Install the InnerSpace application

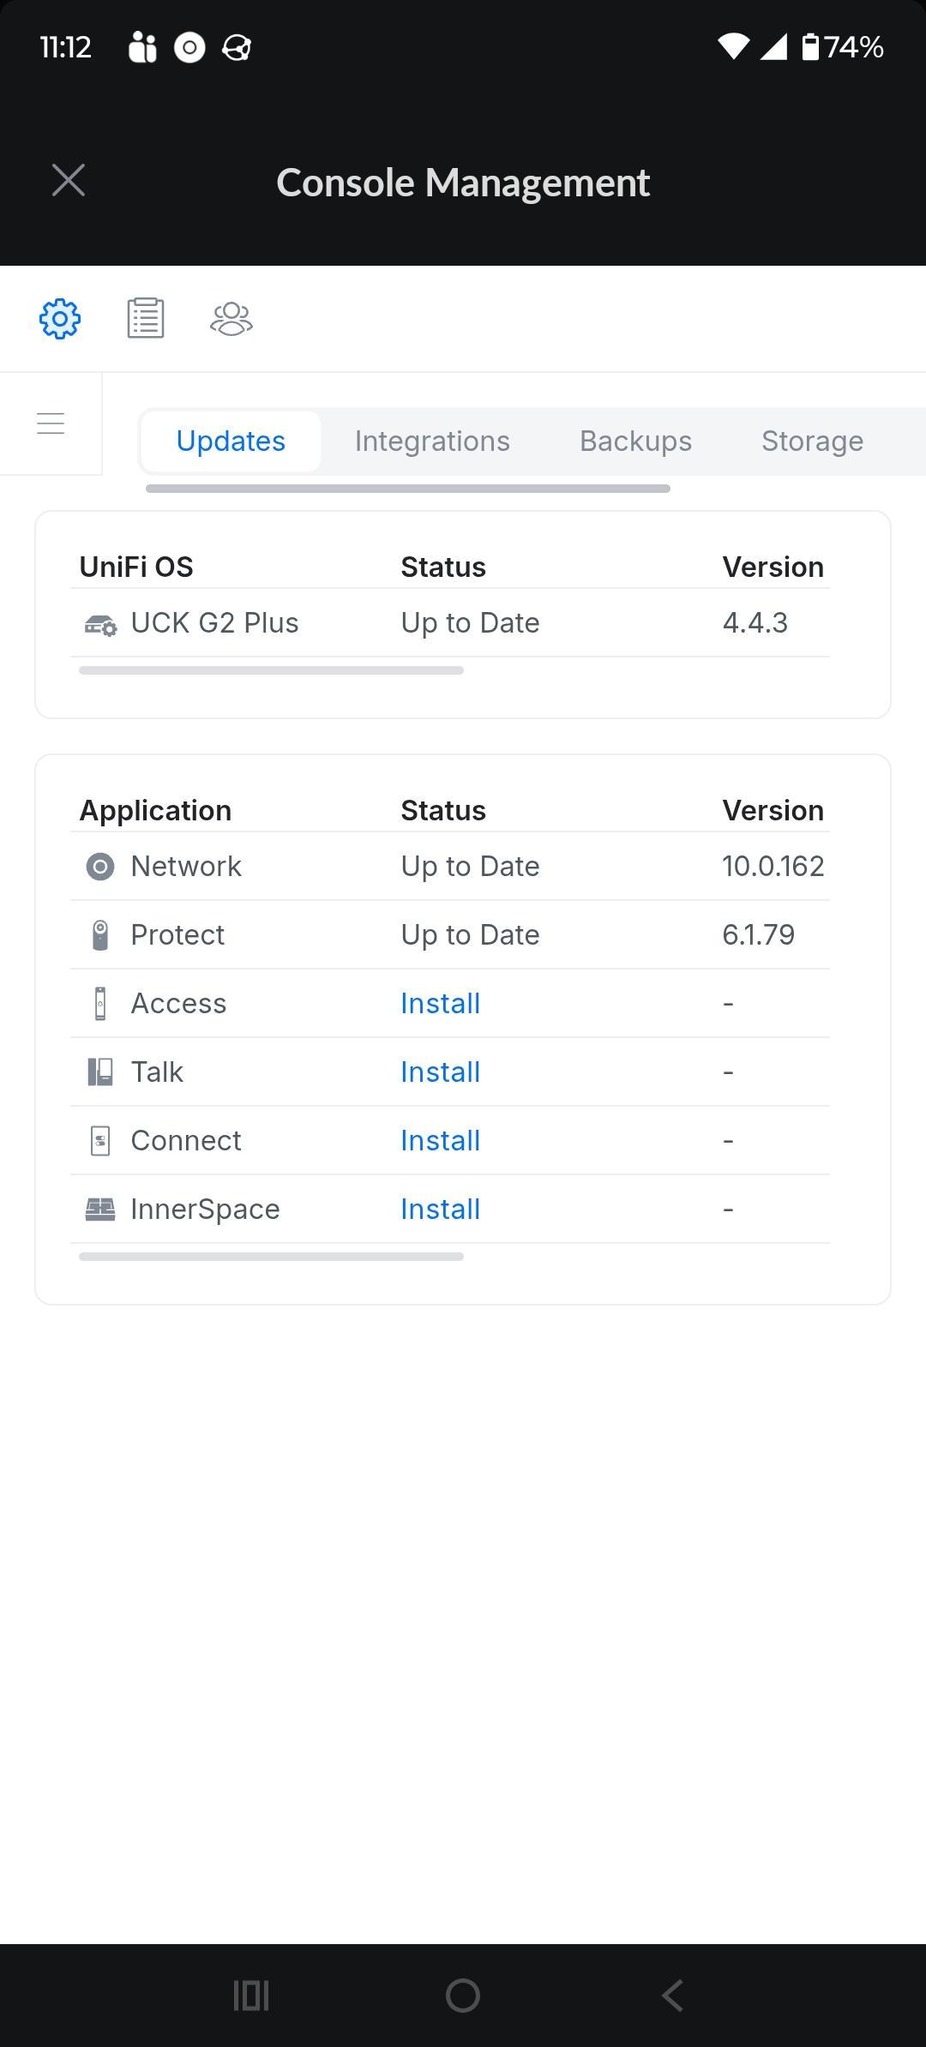[x=440, y=1209]
